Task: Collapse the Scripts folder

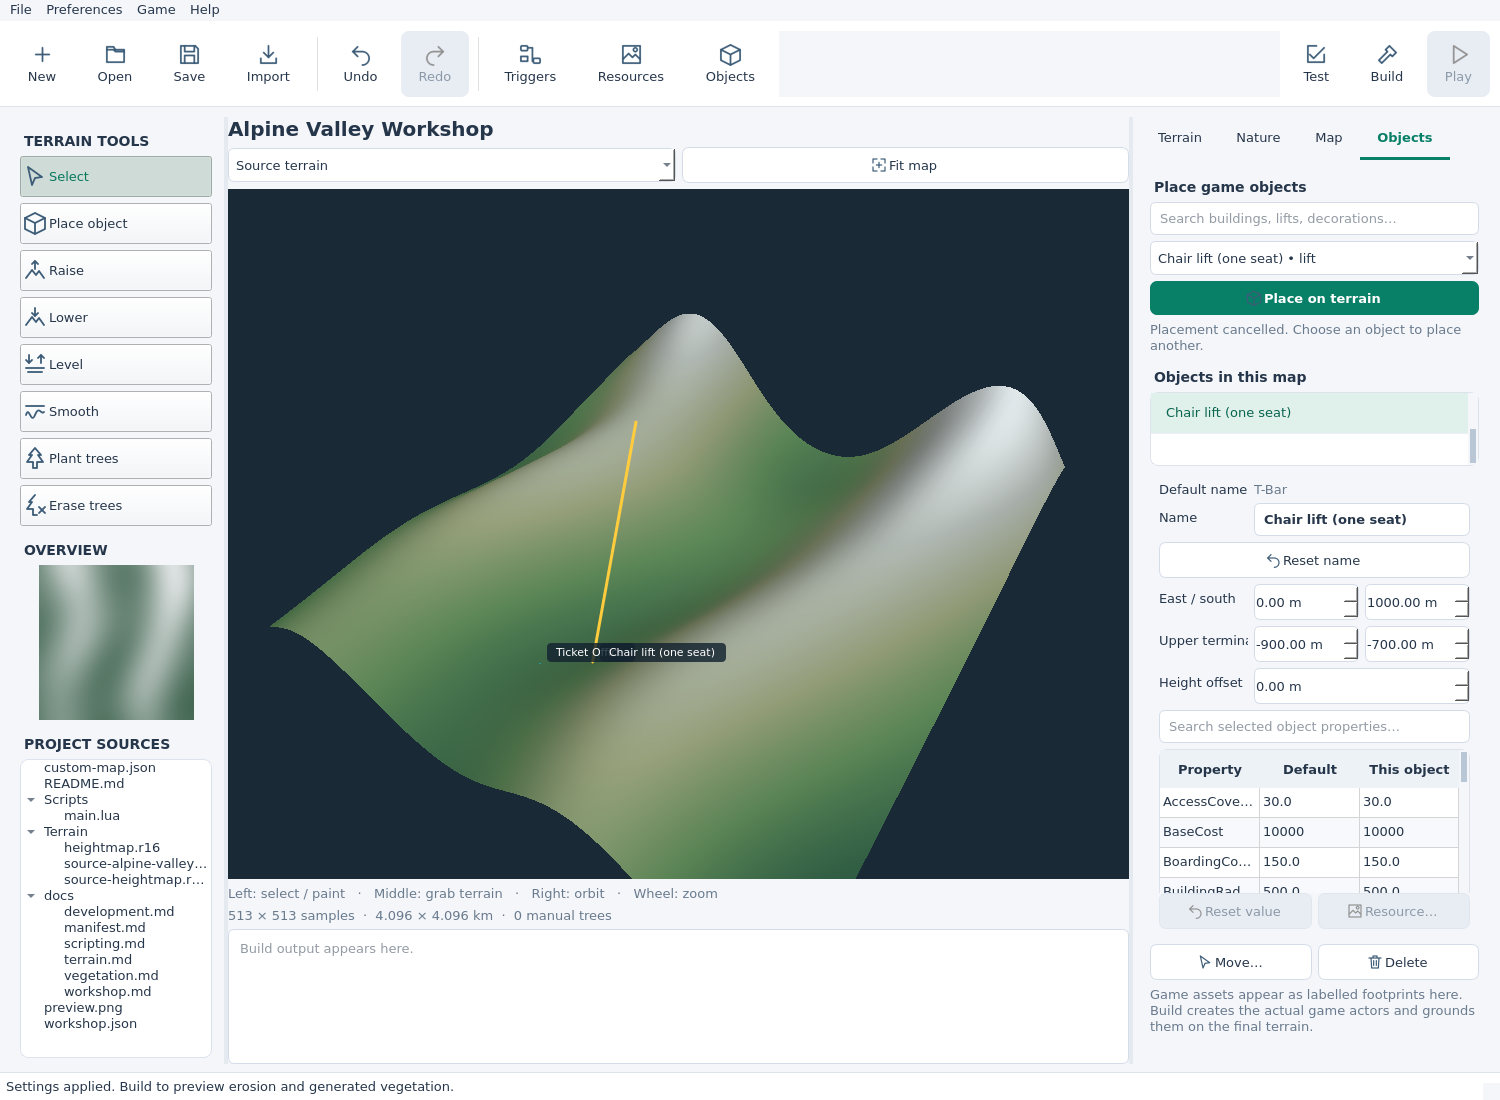Action: click(x=31, y=800)
